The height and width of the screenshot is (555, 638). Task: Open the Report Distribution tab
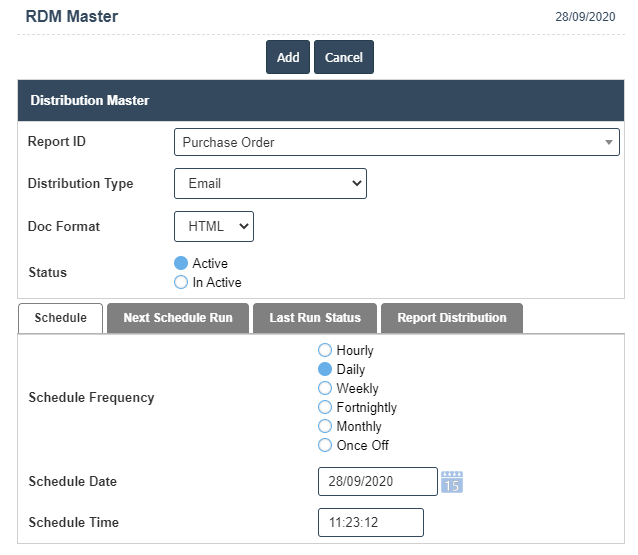pos(452,318)
